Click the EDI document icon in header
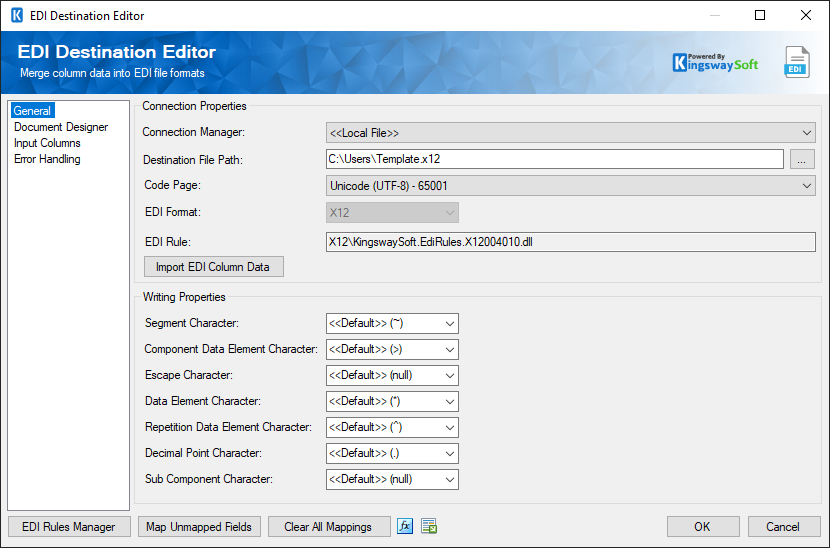This screenshot has height=548, width=830. click(797, 62)
